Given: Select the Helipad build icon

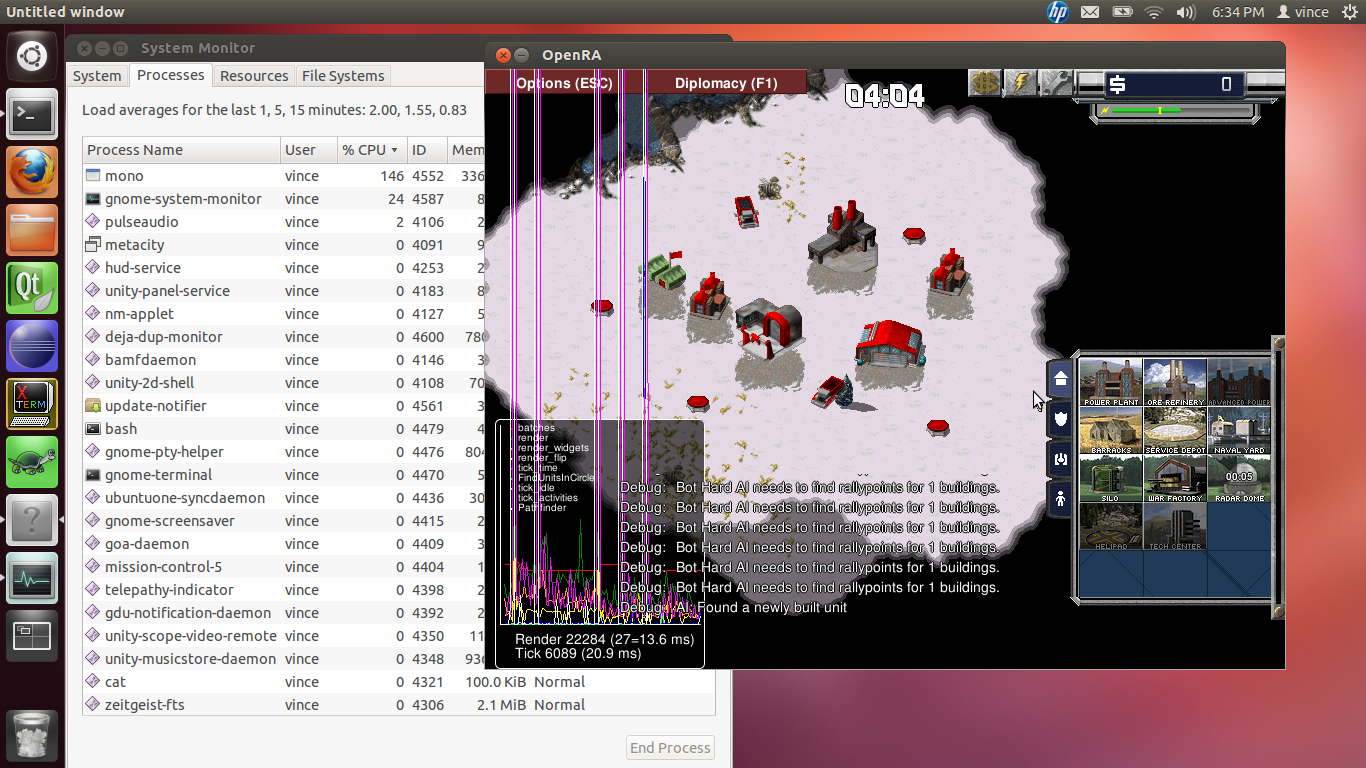Looking at the screenshot, I should pos(1111,527).
